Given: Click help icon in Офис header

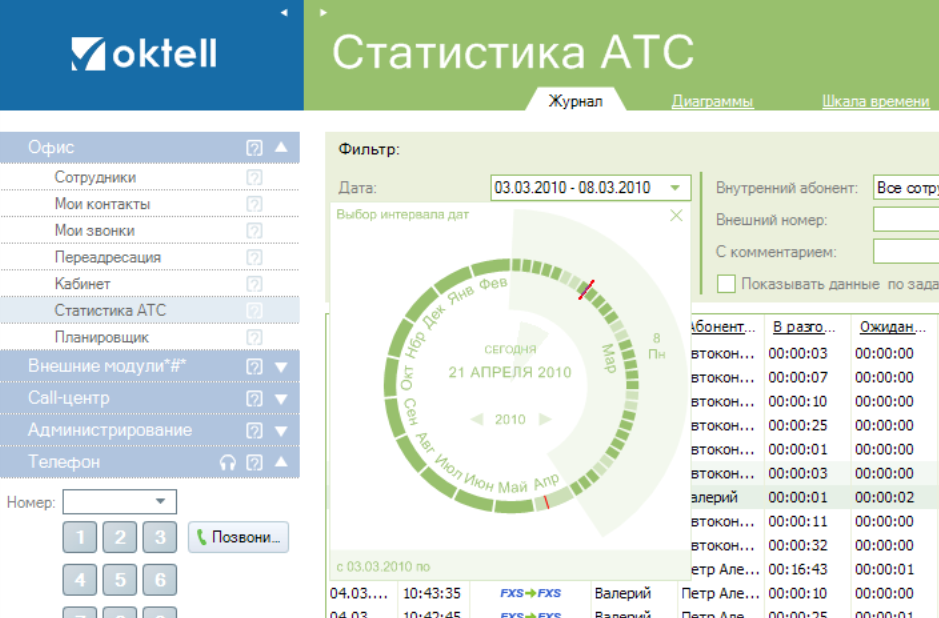Looking at the screenshot, I should click(x=254, y=148).
